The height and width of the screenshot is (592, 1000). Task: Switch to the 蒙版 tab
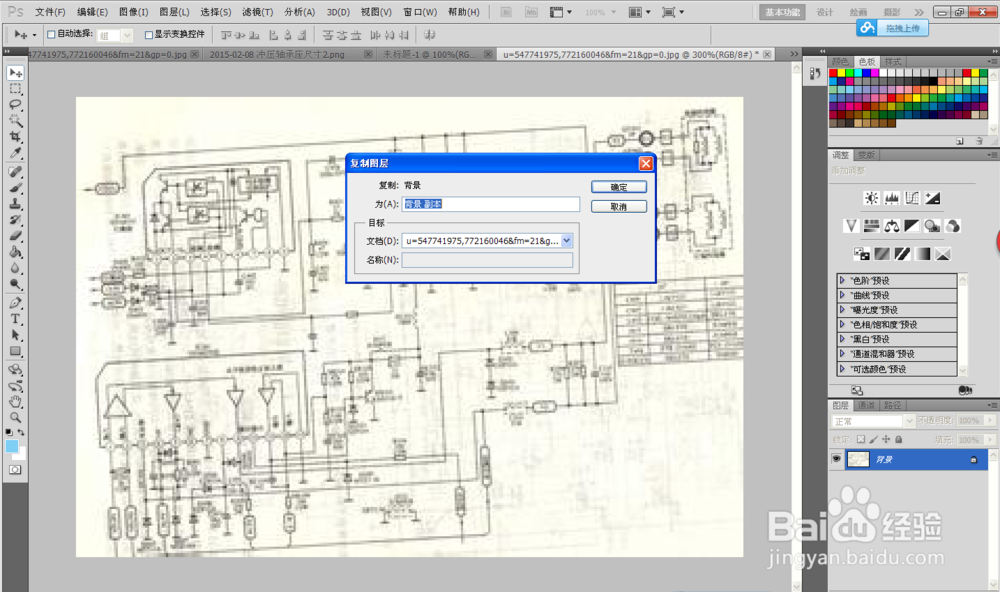[x=866, y=155]
